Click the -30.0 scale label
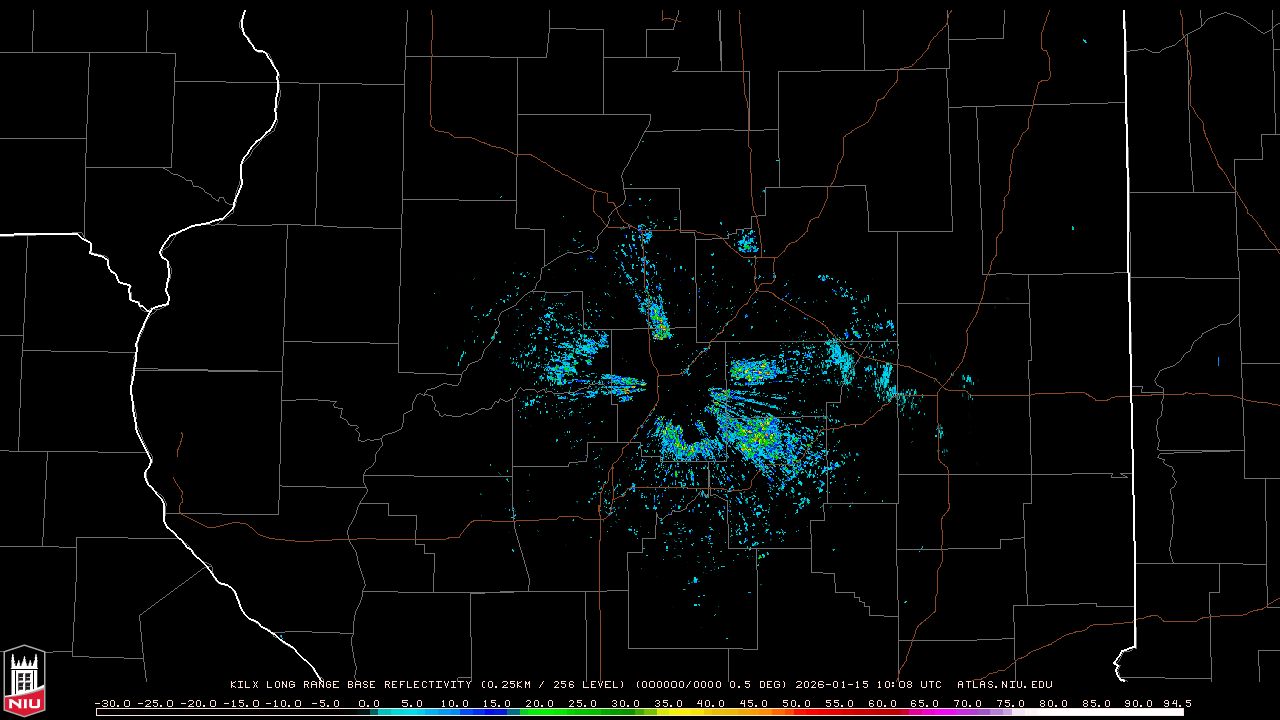This screenshot has width=1280, height=720. point(112,703)
